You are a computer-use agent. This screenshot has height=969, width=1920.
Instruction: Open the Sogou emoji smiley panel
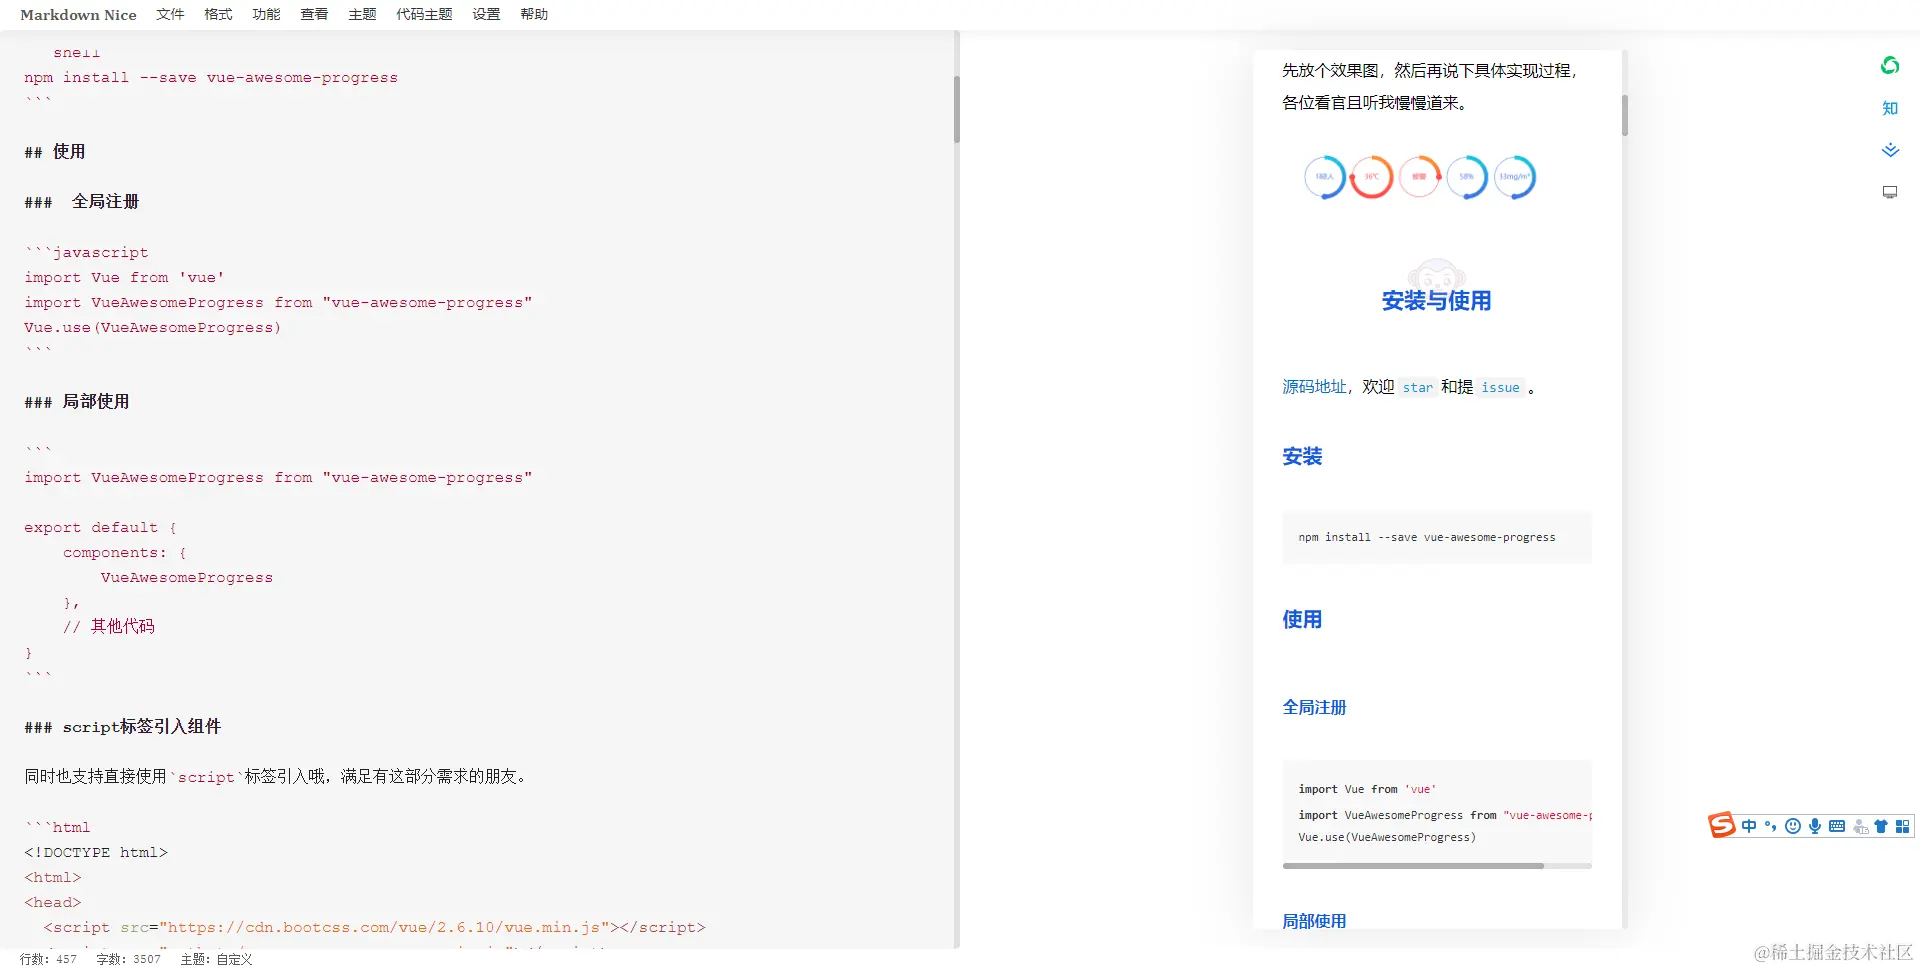point(1792,826)
